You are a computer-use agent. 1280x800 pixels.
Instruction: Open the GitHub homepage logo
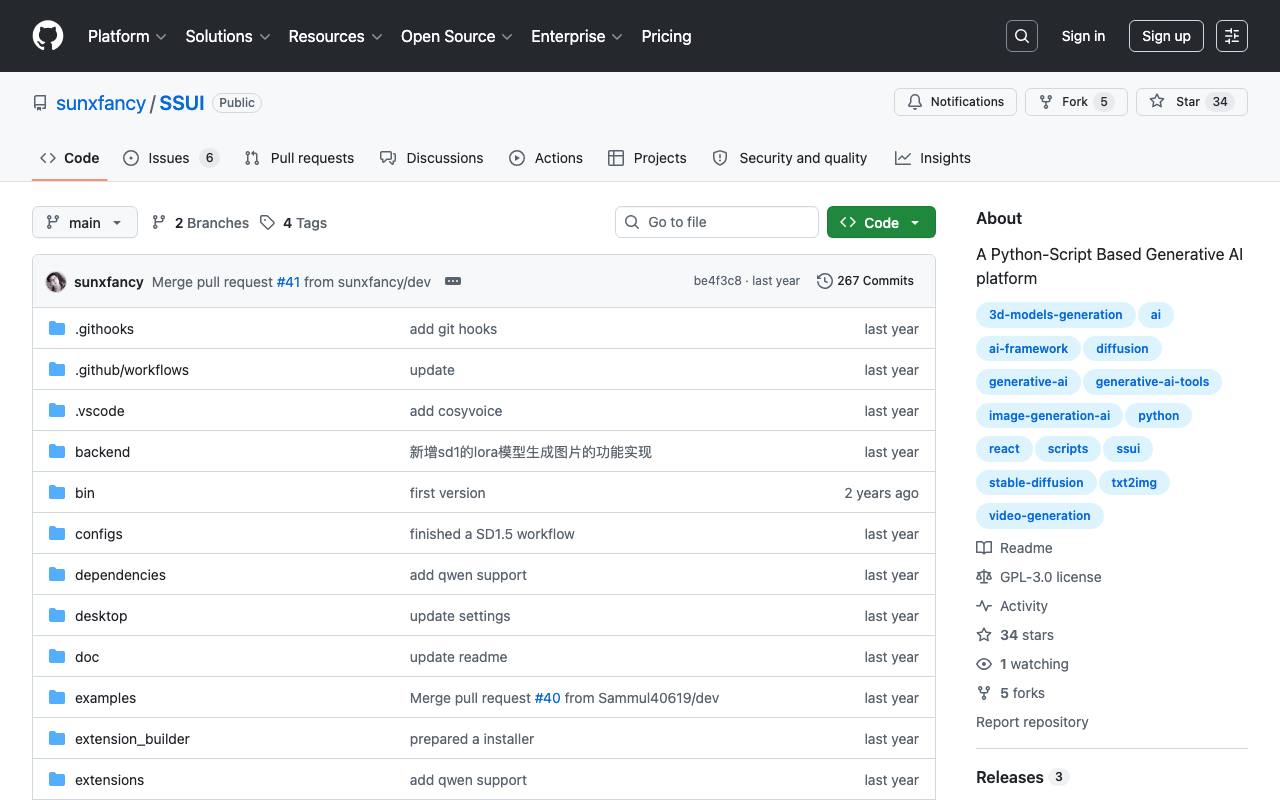(48, 36)
